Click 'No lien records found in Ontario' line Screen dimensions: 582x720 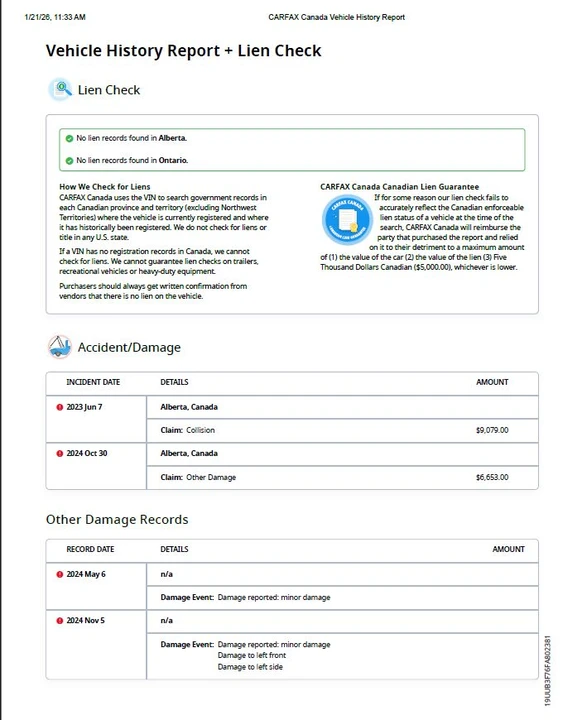132,160
